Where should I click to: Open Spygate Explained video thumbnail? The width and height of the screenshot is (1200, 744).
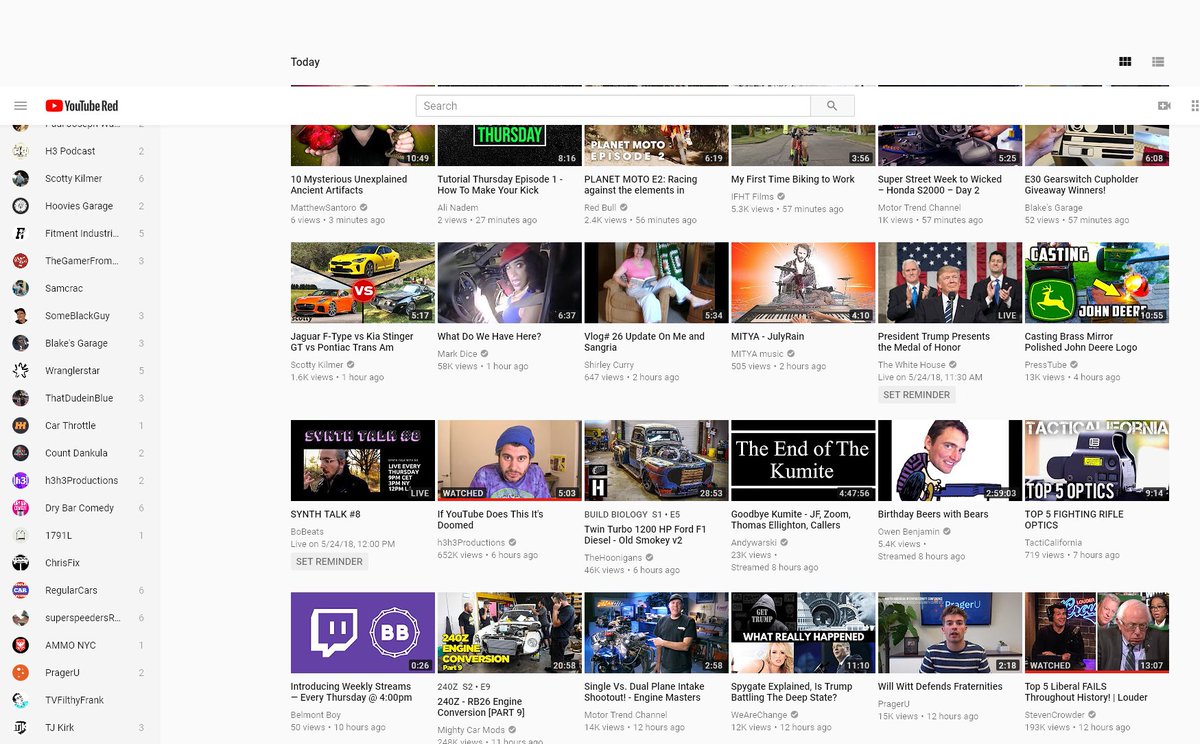(x=803, y=632)
